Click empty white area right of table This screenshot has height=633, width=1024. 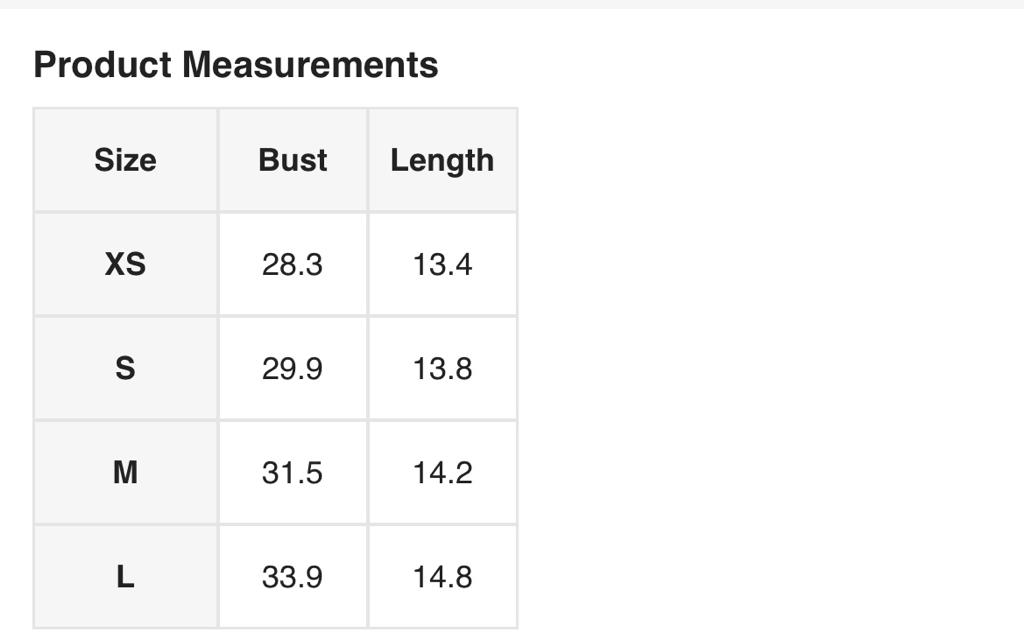(770, 350)
